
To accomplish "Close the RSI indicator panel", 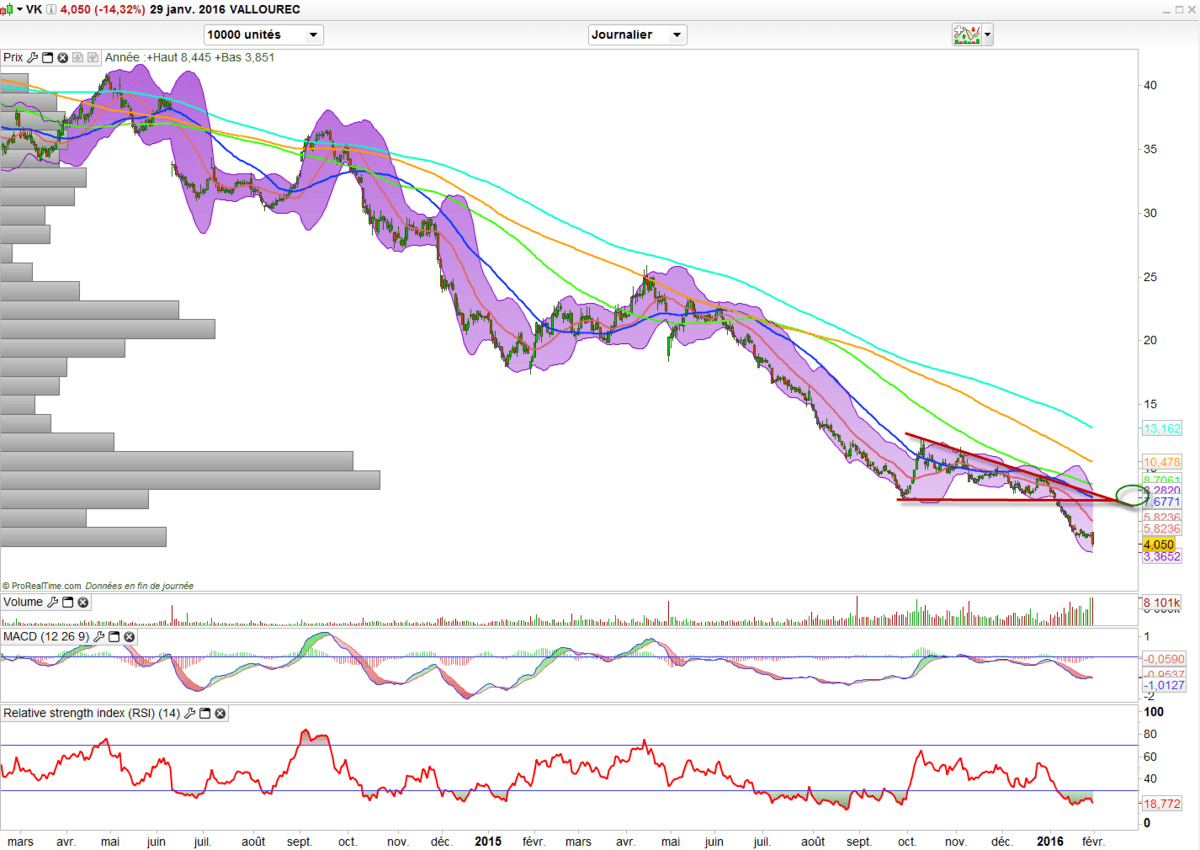I will pos(220,714).
